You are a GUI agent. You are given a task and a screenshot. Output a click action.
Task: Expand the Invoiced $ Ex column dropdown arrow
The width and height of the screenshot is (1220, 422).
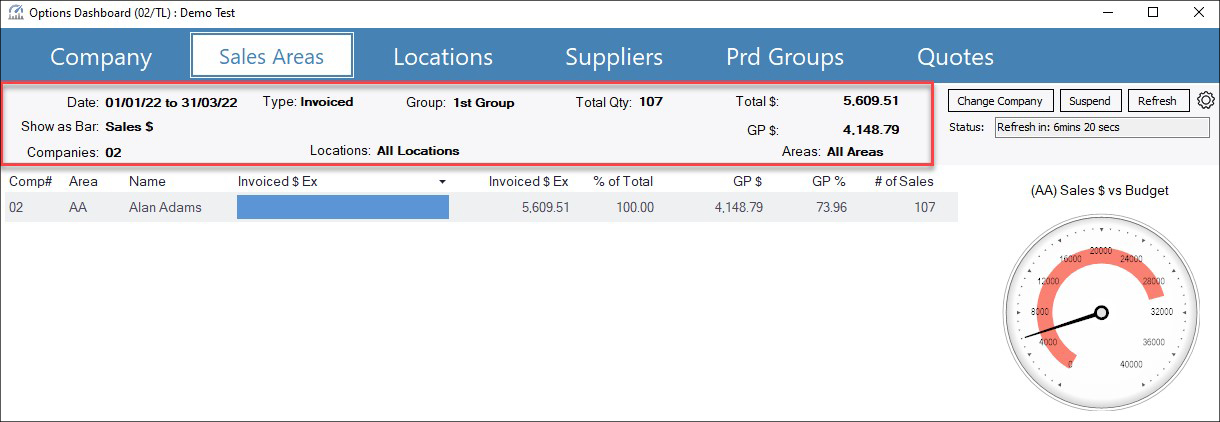442,182
